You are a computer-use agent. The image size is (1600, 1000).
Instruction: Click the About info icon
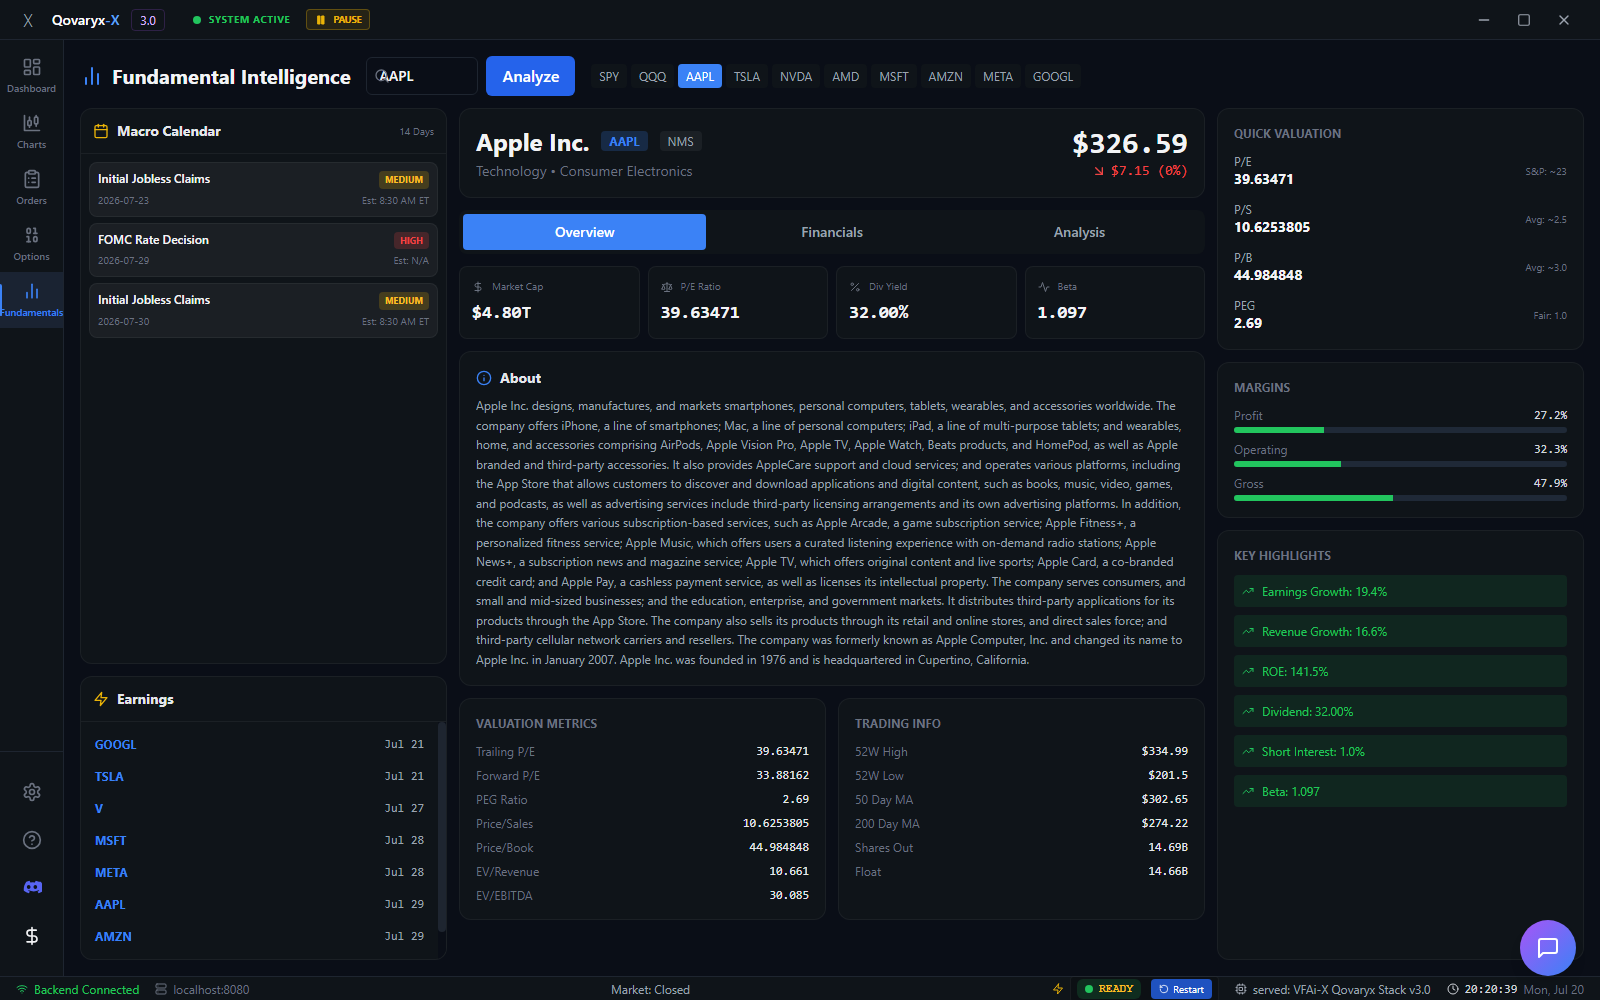pyautogui.click(x=484, y=378)
